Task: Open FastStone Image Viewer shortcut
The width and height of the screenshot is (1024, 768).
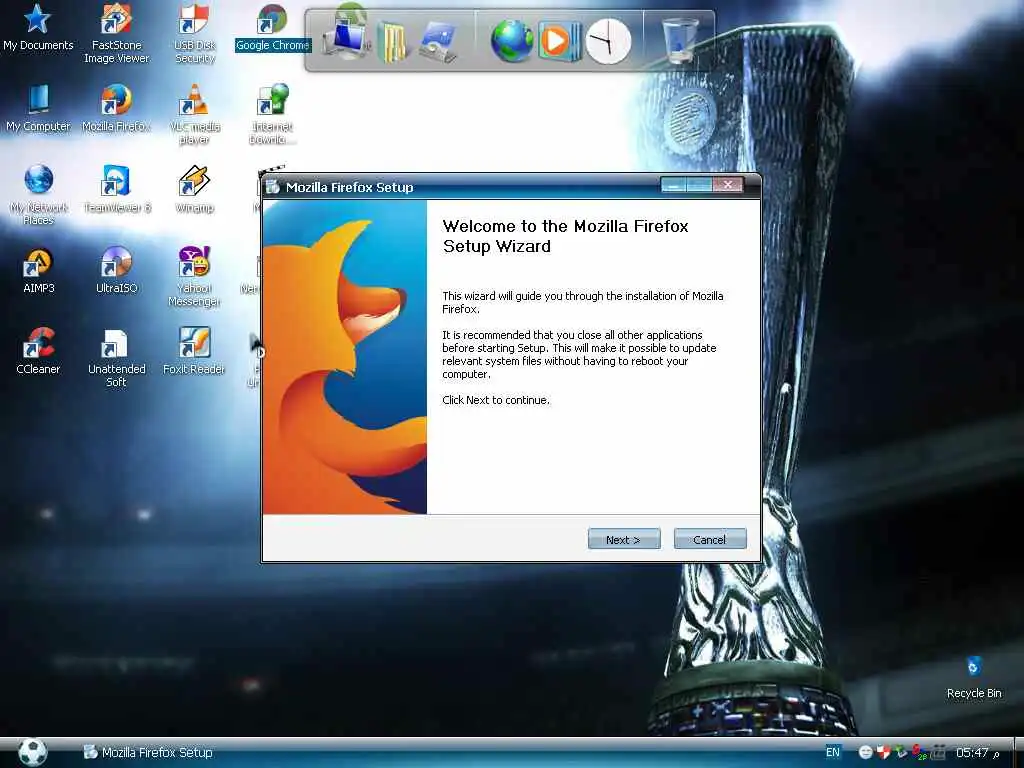Action: 116,33
